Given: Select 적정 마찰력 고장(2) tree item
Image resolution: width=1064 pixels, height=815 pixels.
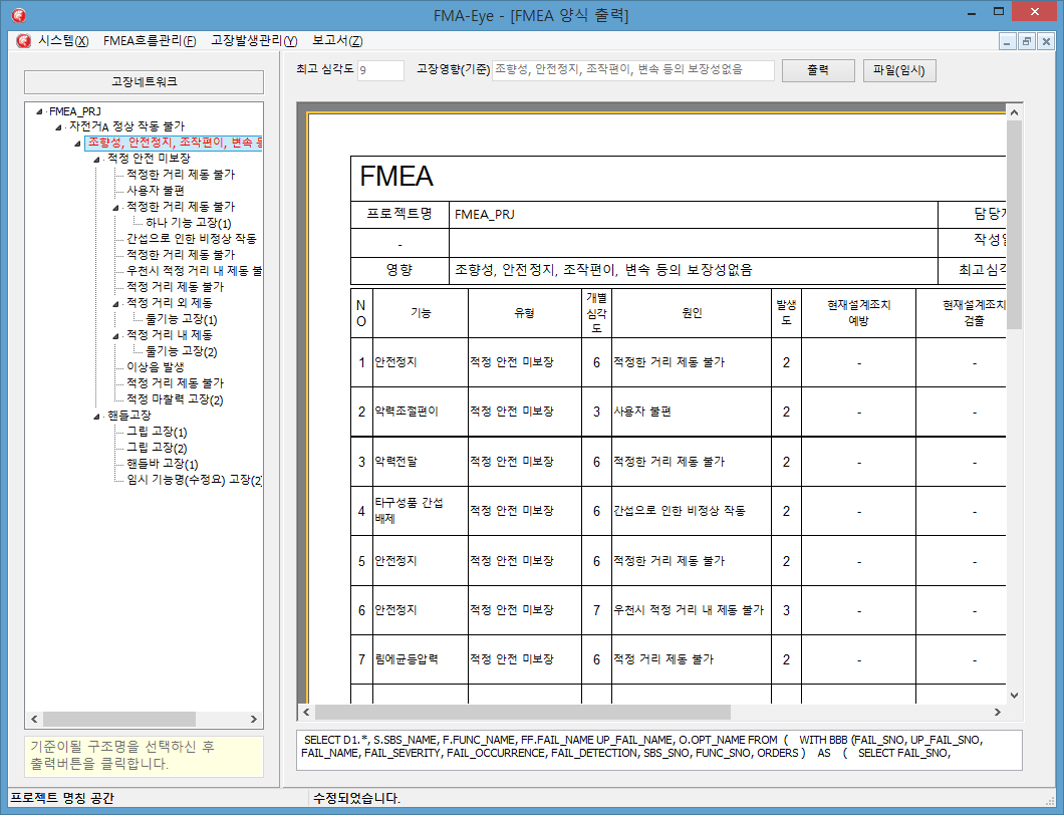Looking at the screenshot, I should (174, 399).
